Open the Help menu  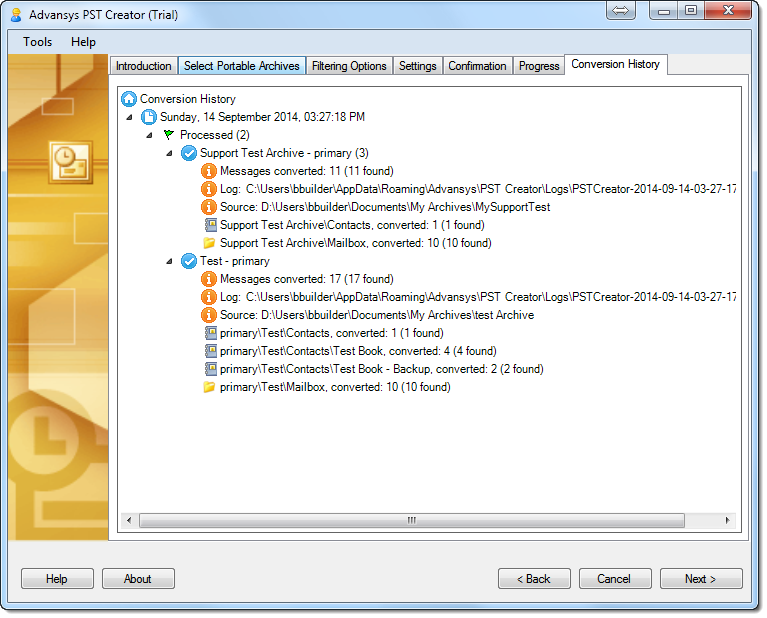(x=83, y=42)
